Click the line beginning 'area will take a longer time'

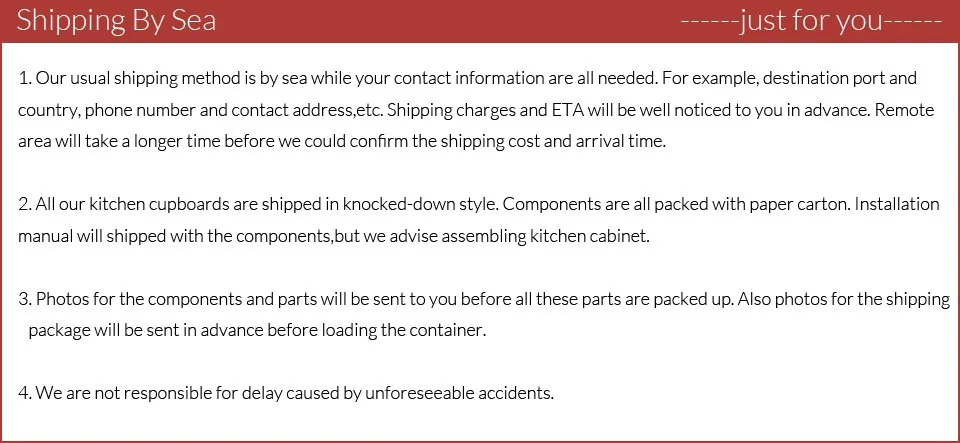pyautogui.click(x=342, y=142)
